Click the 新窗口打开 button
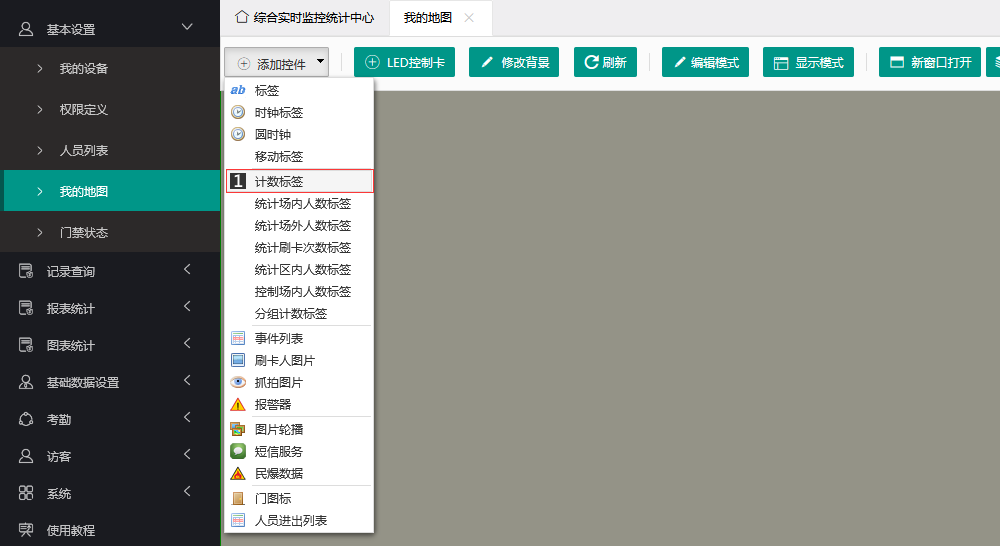Viewport: 1000px width, 546px height. click(x=930, y=62)
